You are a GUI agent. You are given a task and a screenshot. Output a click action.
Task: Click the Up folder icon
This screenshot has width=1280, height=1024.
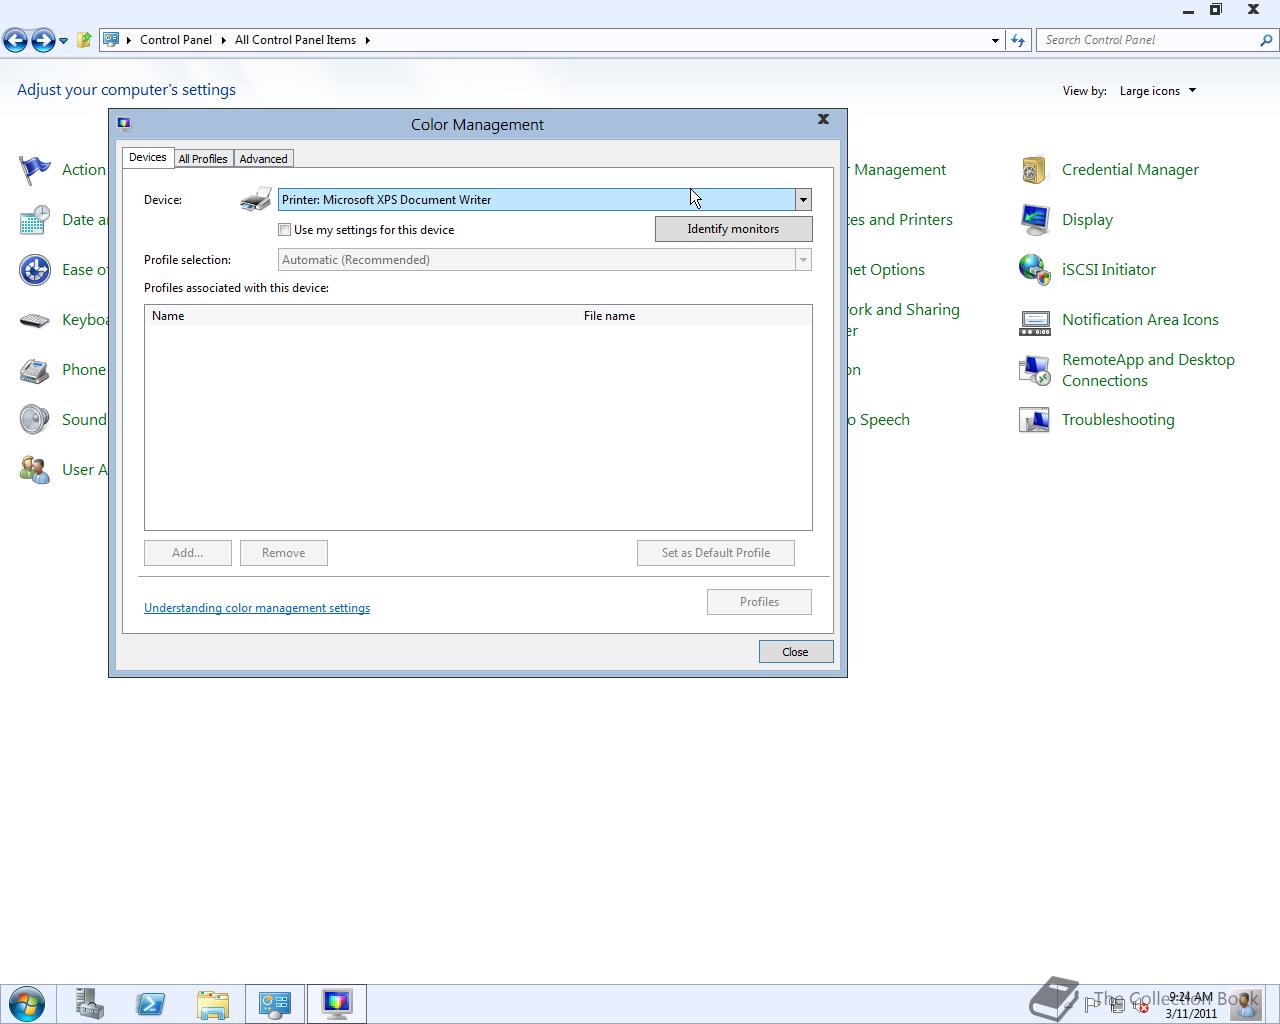point(84,40)
